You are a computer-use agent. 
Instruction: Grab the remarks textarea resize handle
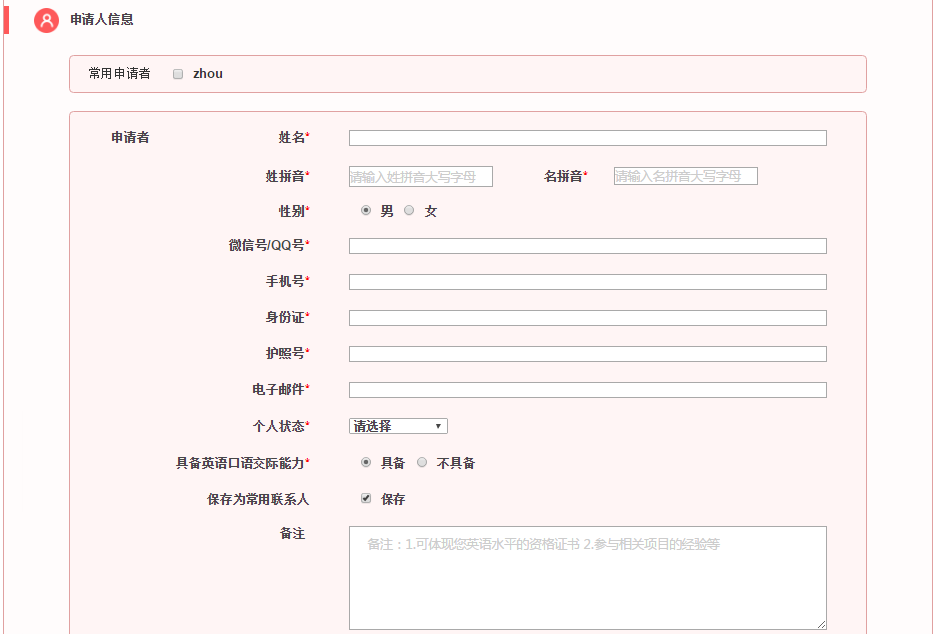822,625
